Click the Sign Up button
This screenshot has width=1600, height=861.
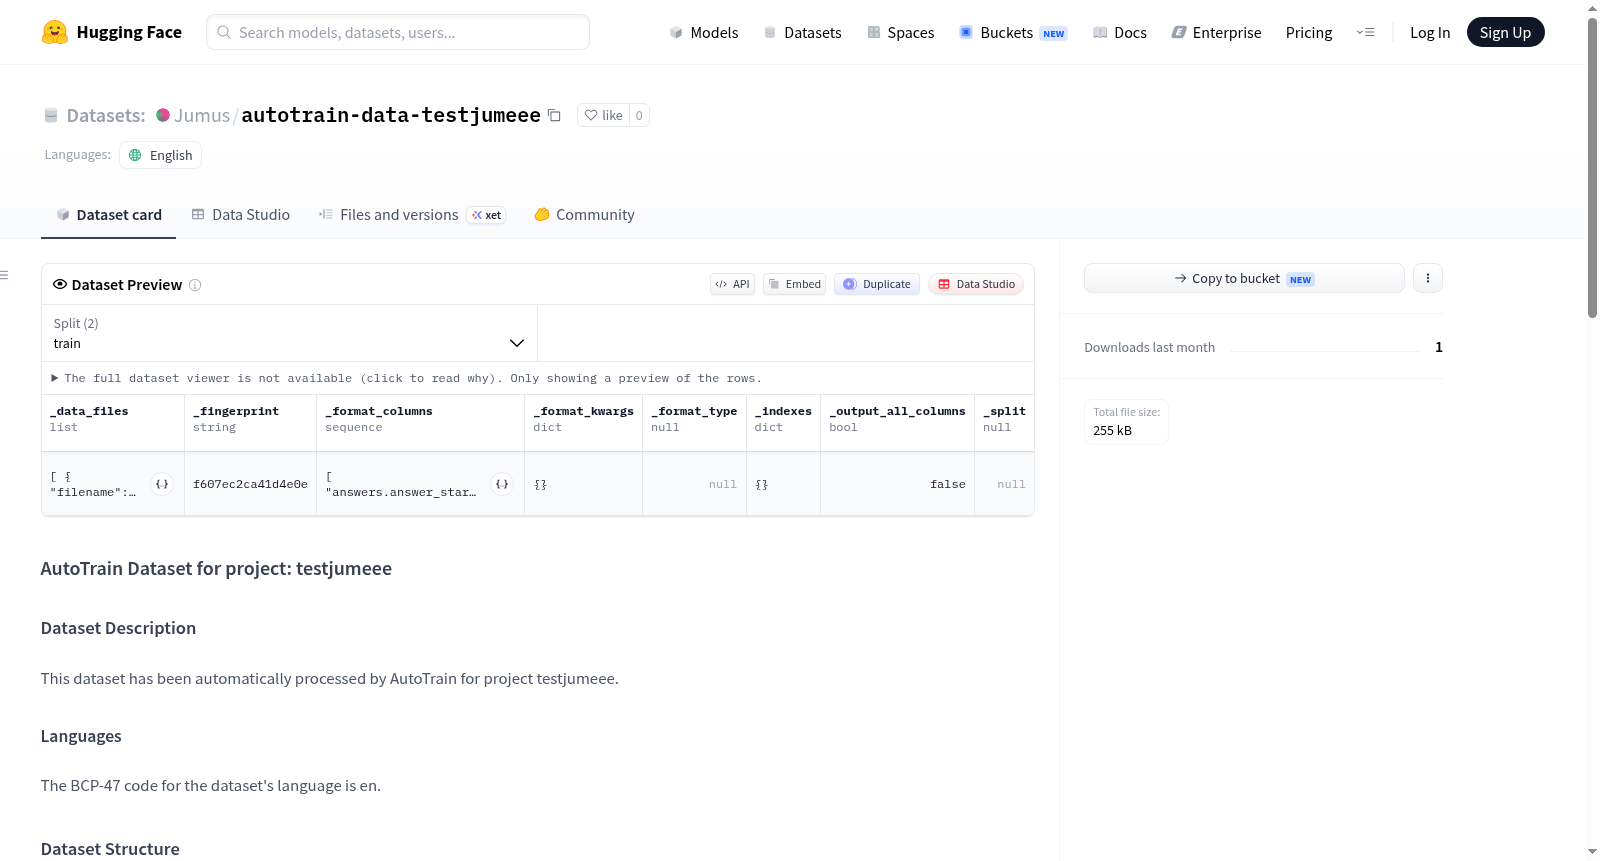(1505, 32)
